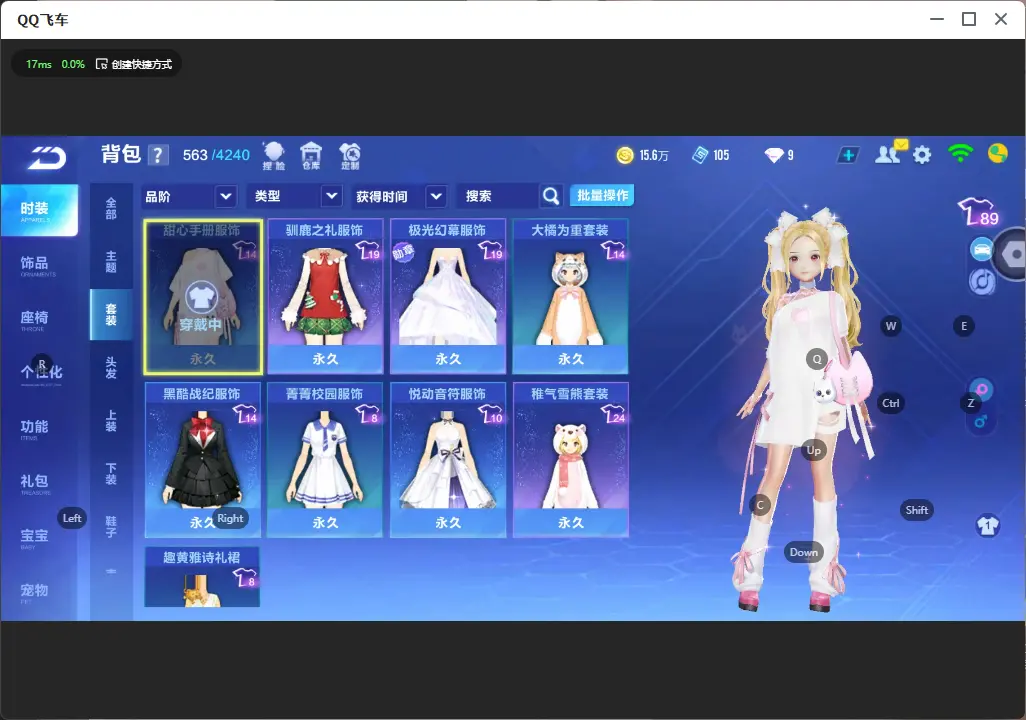1026x720 pixels.
Task: Click the Shift key overlay button
Action: (916, 510)
